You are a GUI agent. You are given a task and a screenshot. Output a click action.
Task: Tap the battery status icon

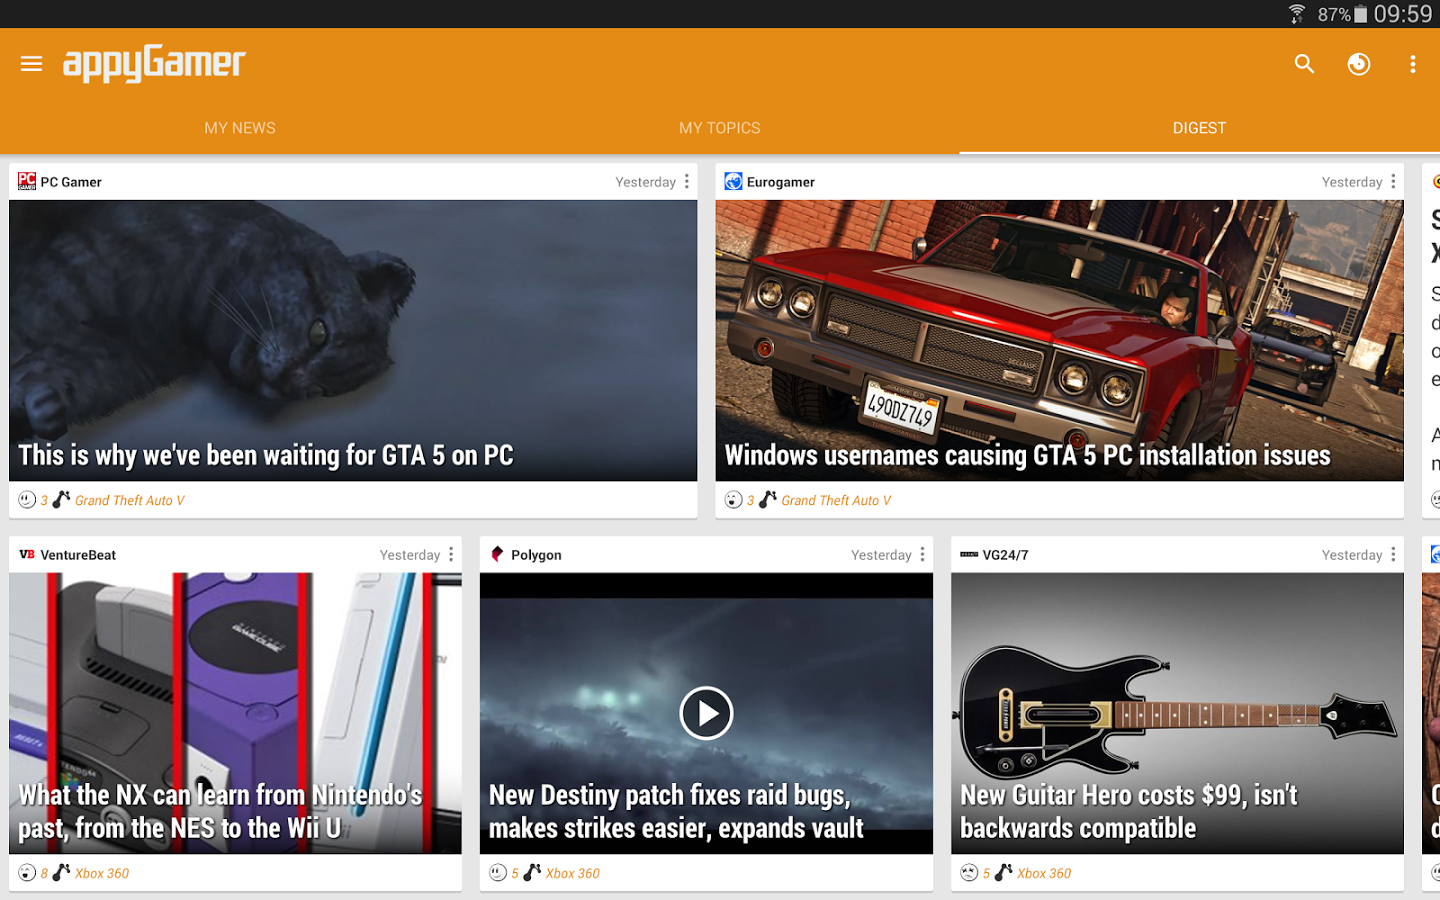tap(1361, 14)
